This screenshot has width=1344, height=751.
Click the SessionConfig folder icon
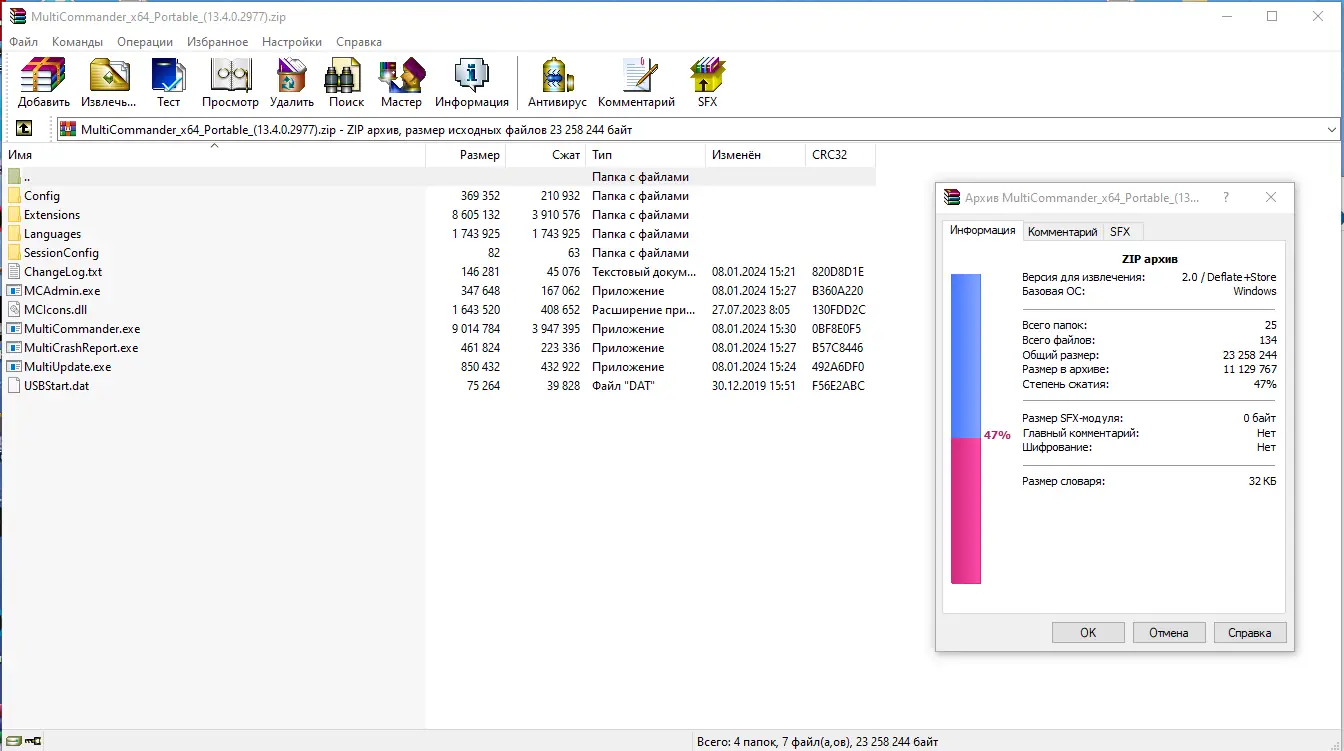pyautogui.click(x=14, y=253)
